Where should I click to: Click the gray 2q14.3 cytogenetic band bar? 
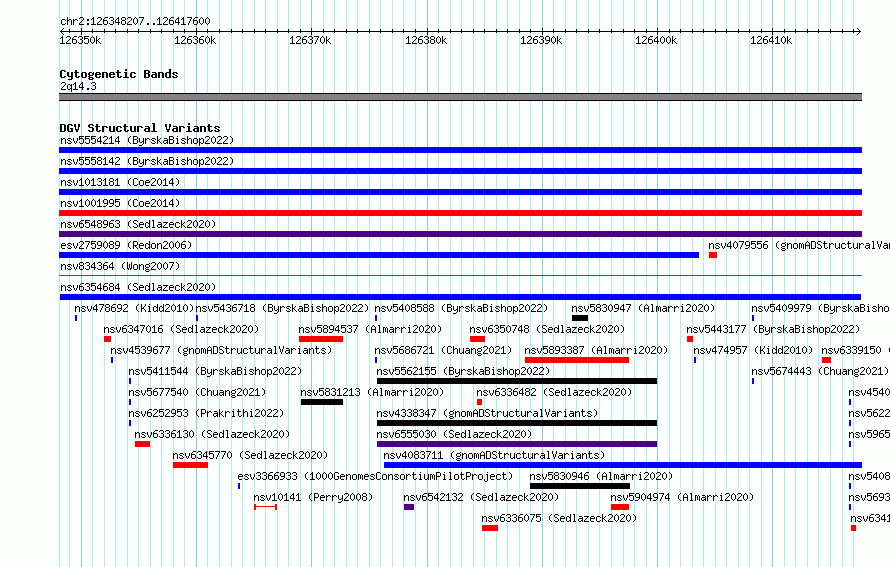[460, 97]
